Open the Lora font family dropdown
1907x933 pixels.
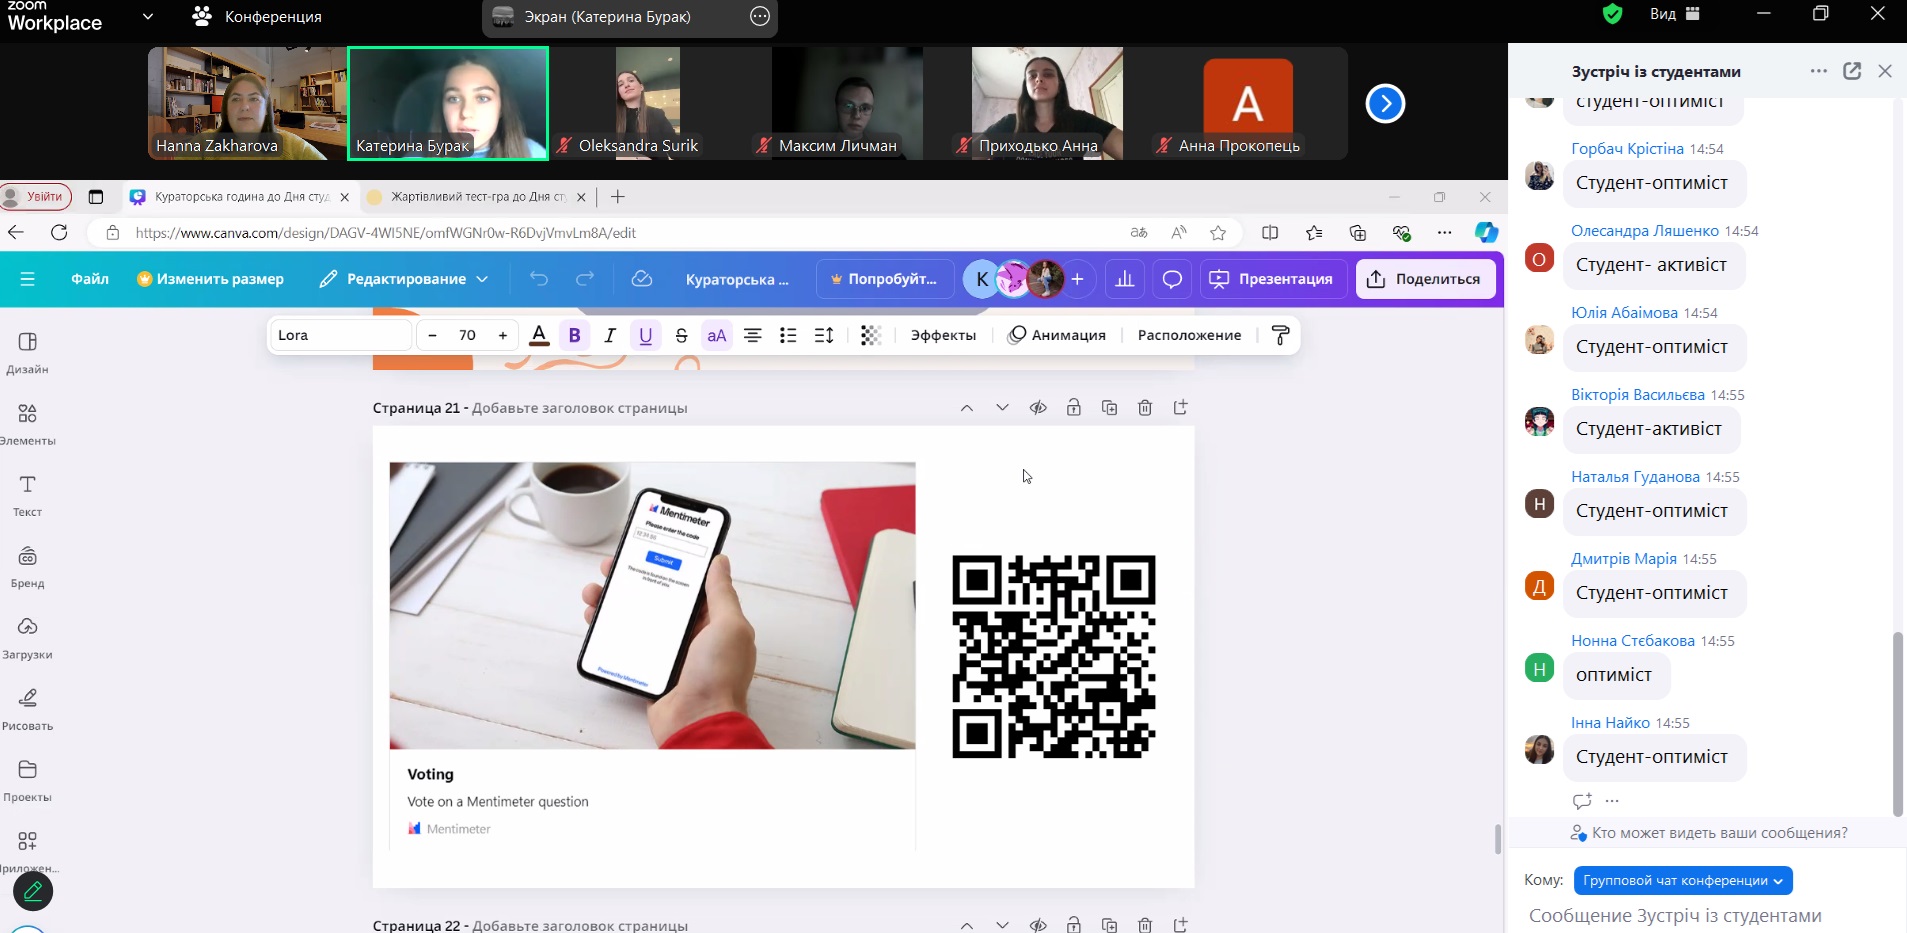[x=341, y=335]
